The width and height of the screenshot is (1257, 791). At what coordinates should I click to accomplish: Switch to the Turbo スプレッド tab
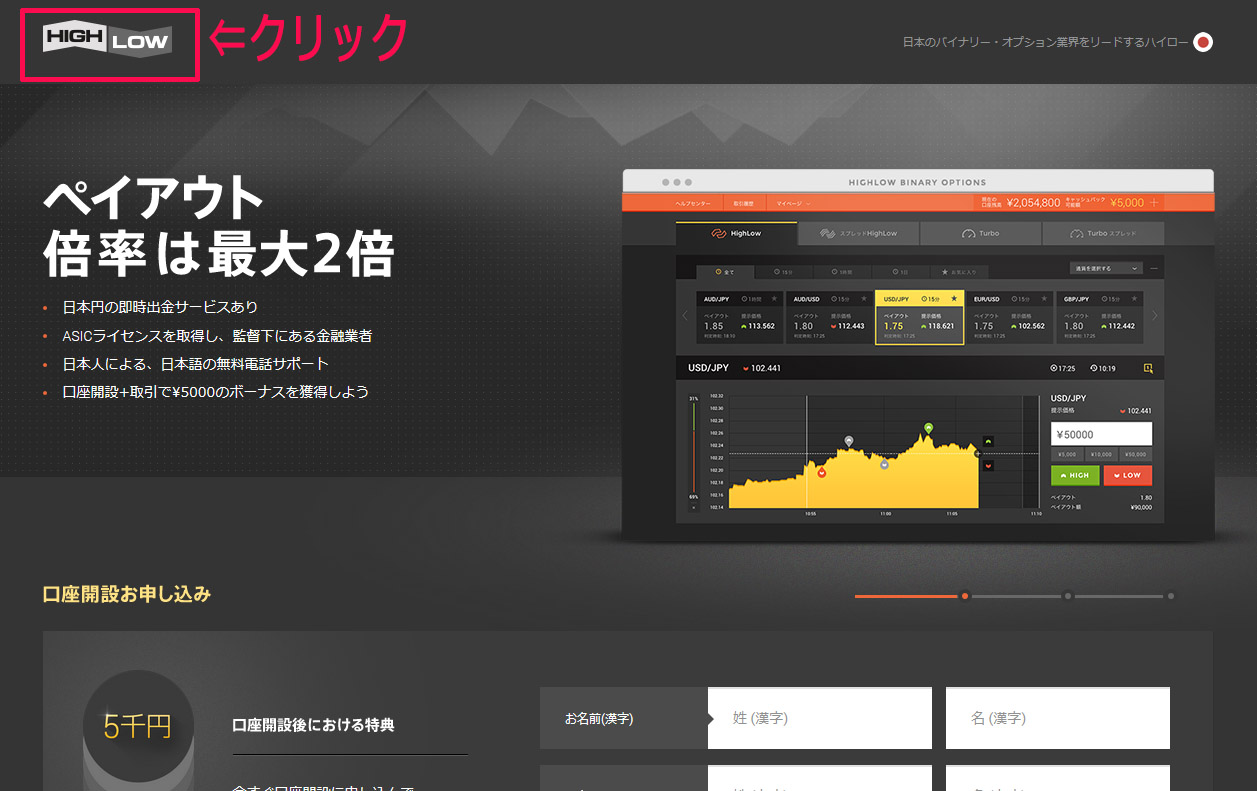point(1103,234)
